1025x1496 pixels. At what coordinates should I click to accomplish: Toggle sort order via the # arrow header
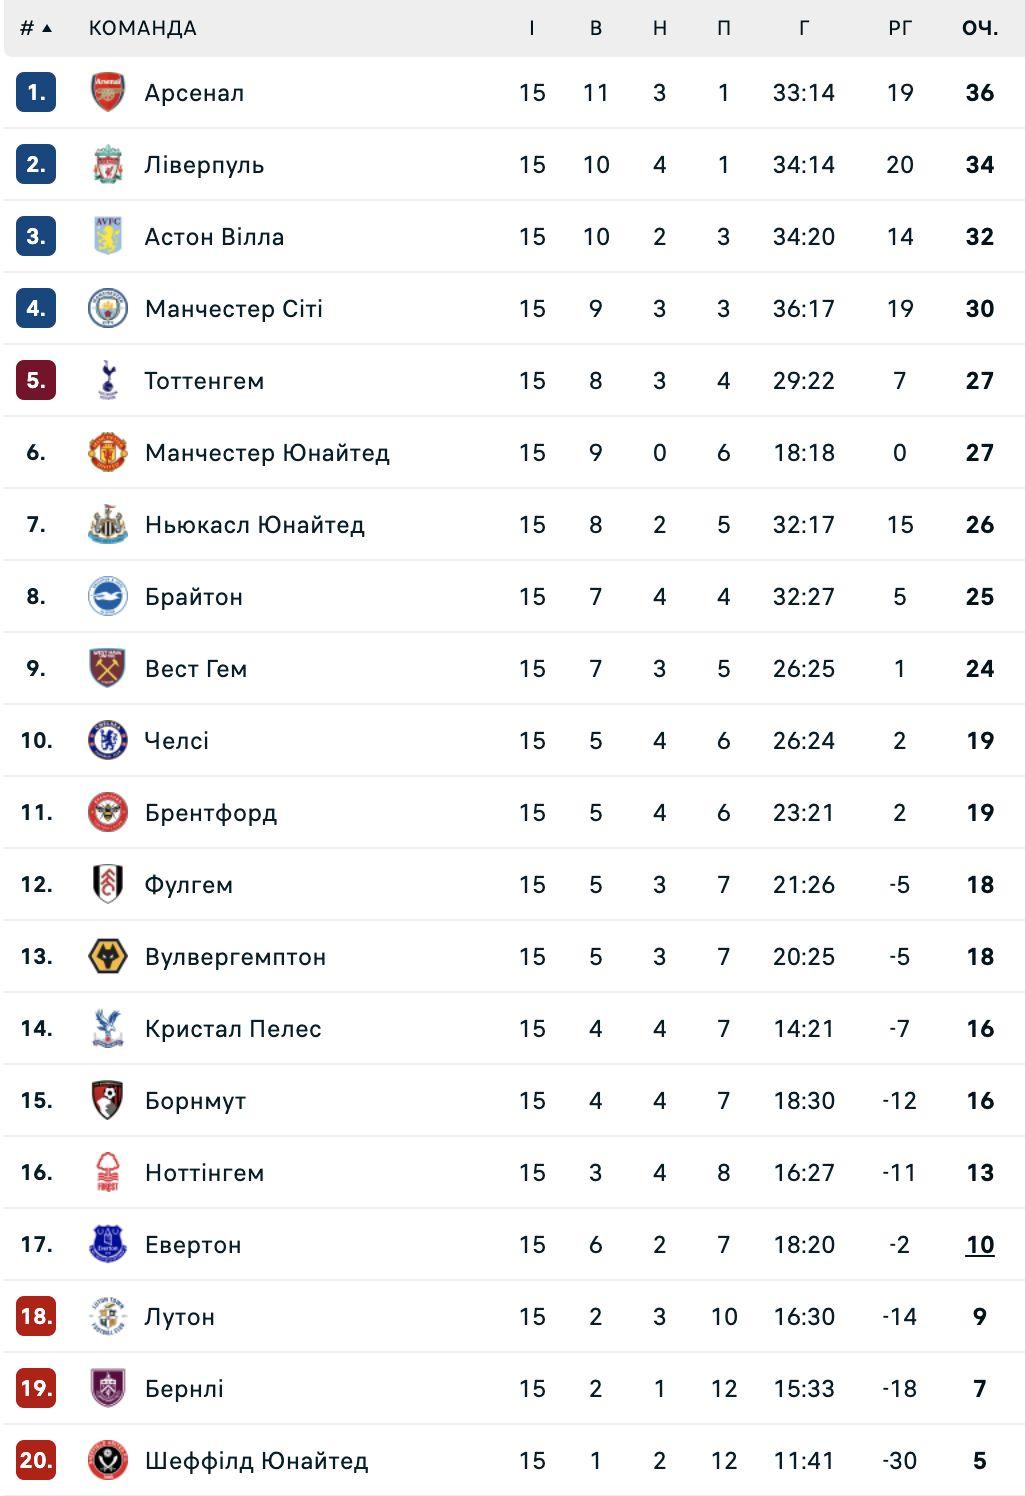point(36,28)
